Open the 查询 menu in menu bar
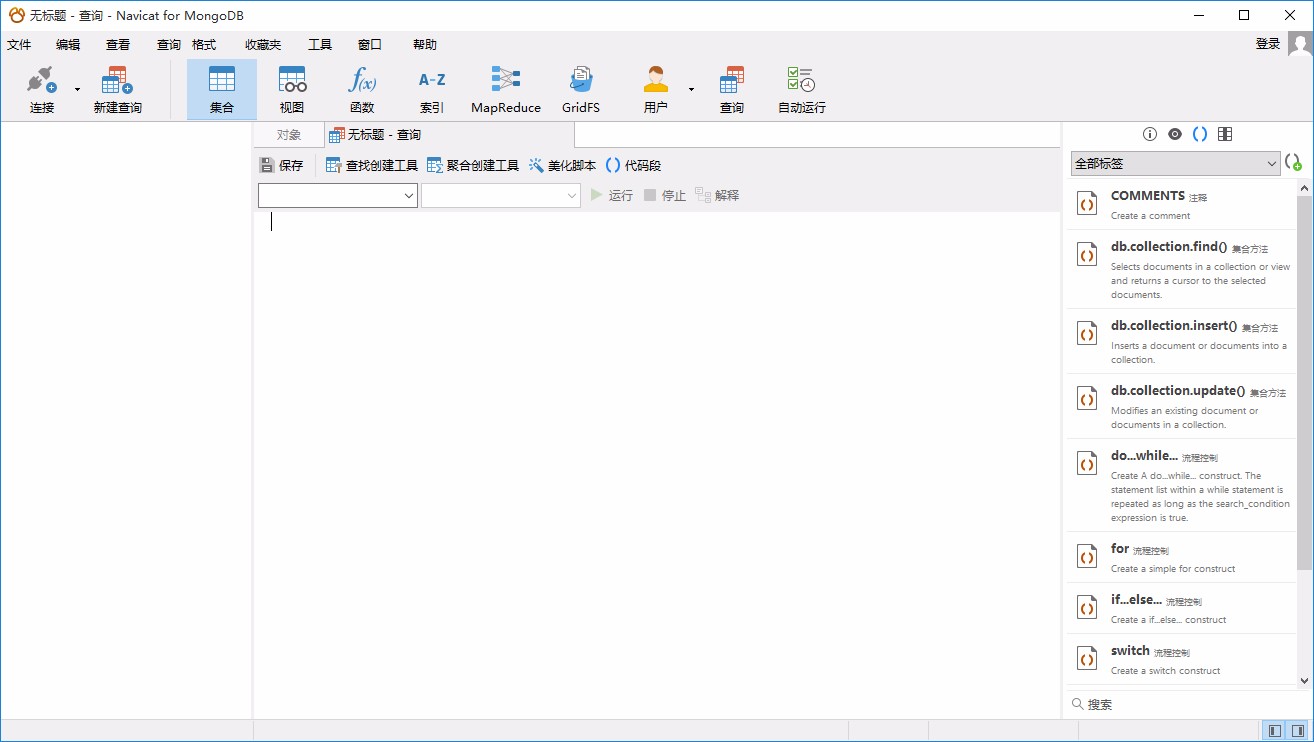Screen dimensions: 1314x742 (x=169, y=45)
